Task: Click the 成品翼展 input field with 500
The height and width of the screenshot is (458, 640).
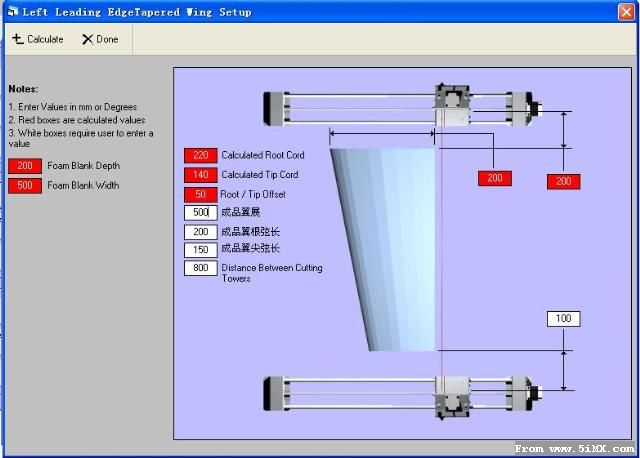Action: [x=200, y=212]
